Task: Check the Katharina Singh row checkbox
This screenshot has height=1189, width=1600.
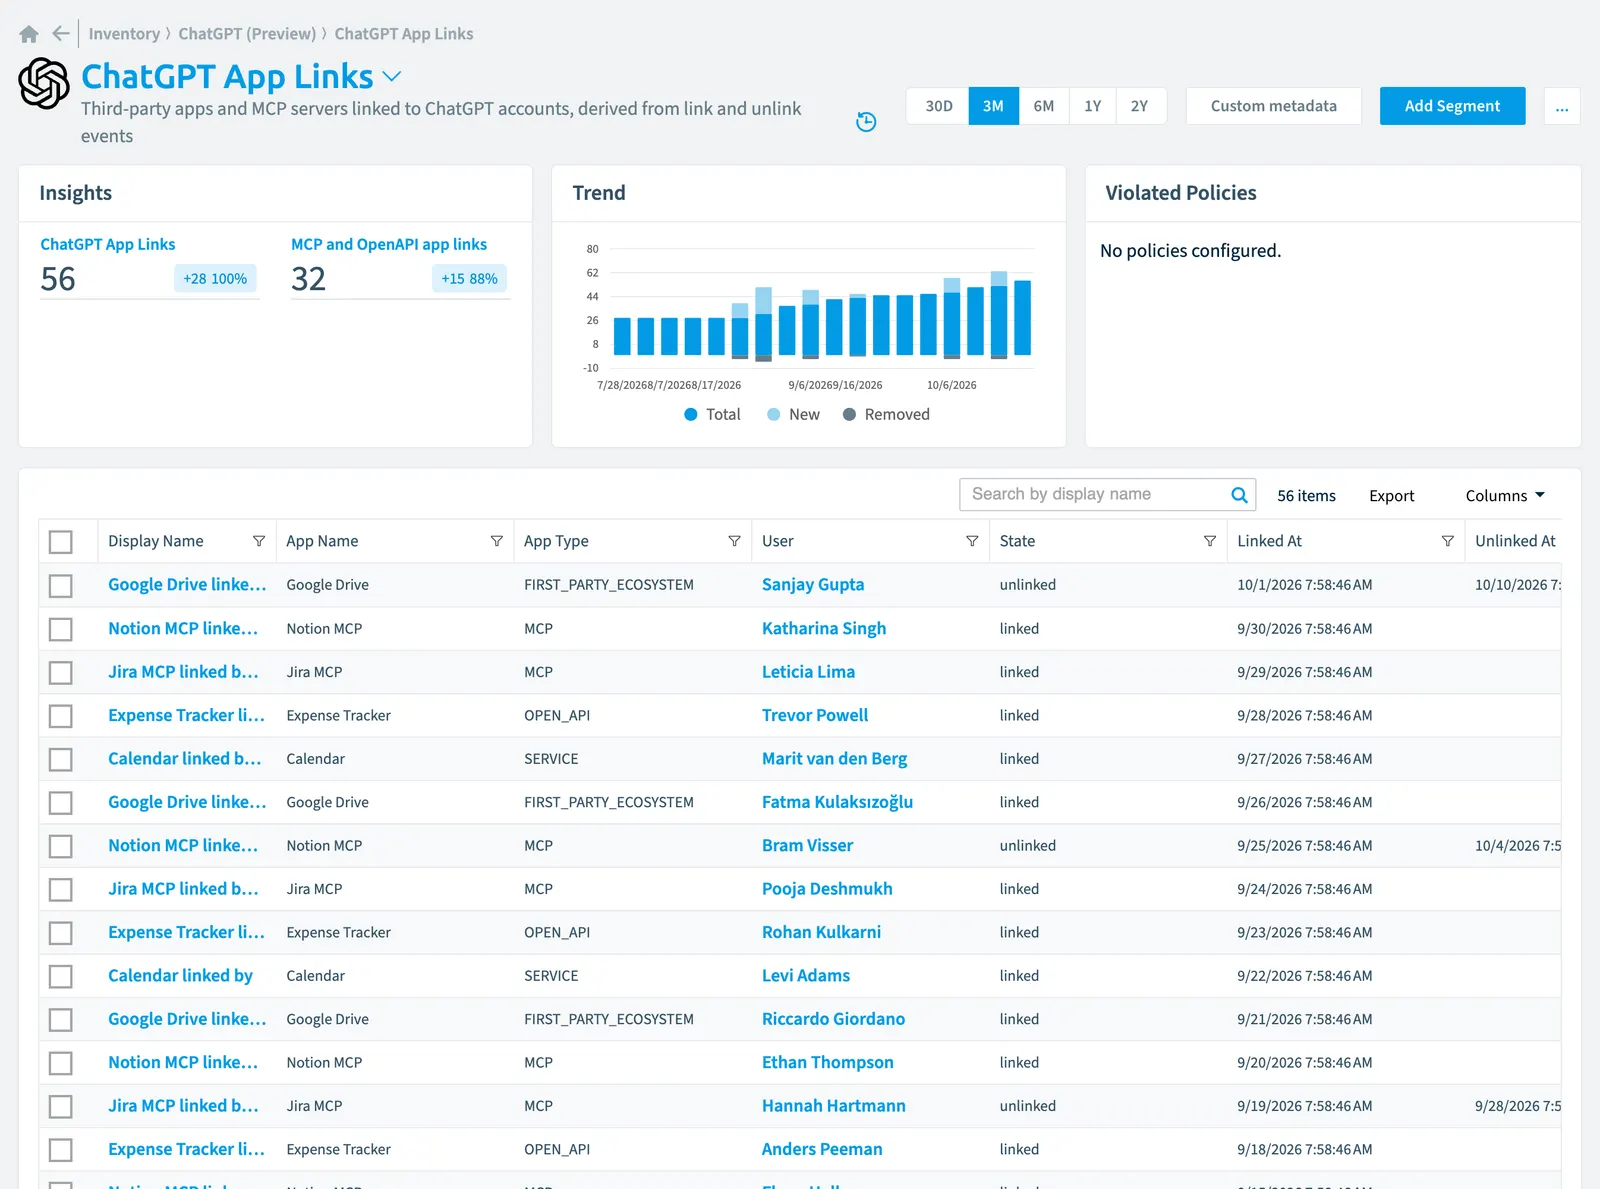Action: coord(61,629)
